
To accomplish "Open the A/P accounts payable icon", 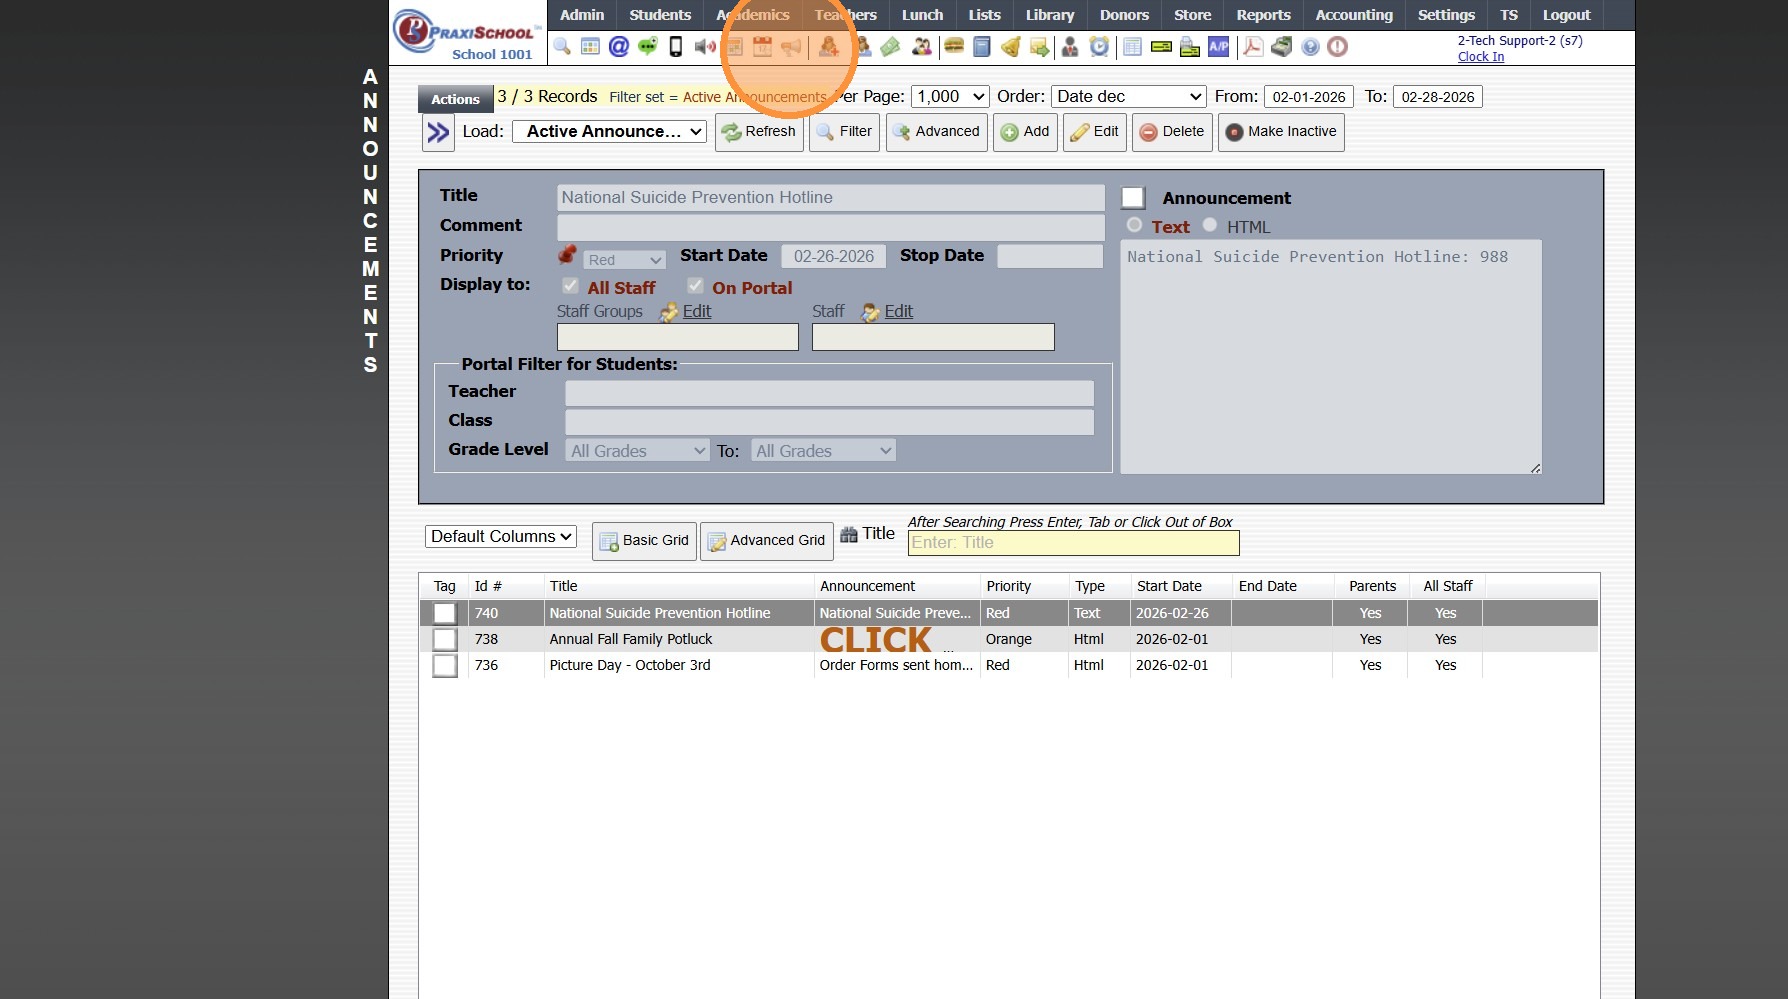I will (1219, 47).
